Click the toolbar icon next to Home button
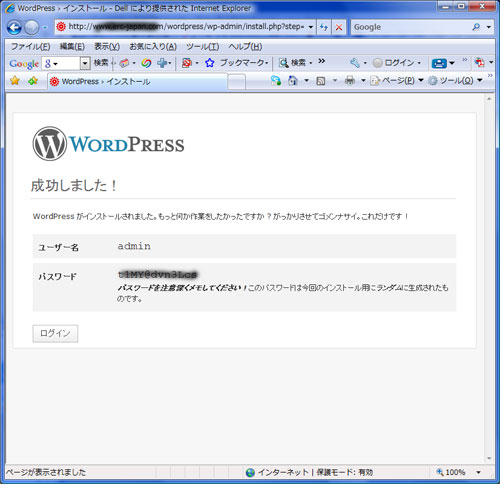This screenshot has height=484, width=500. point(276,80)
